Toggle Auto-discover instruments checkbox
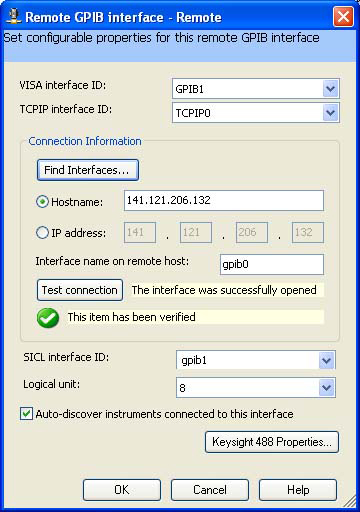 [26, 414]
